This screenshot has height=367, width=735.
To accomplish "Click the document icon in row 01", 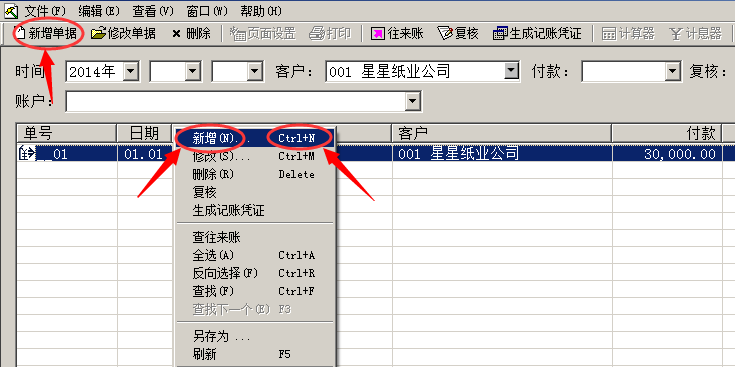I will tap(26, 154).
